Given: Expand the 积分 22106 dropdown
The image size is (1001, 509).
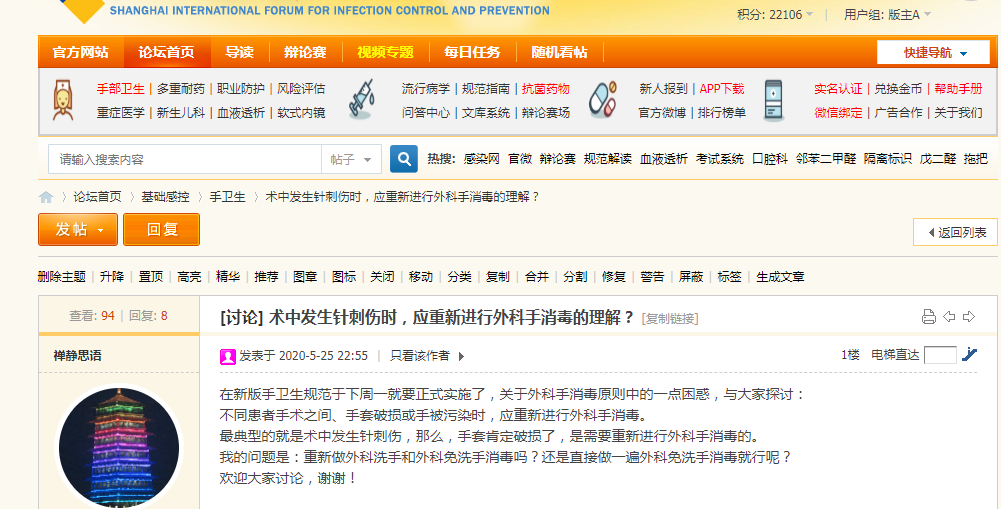Looking at the screenshot, I should (x=809, y=14).
